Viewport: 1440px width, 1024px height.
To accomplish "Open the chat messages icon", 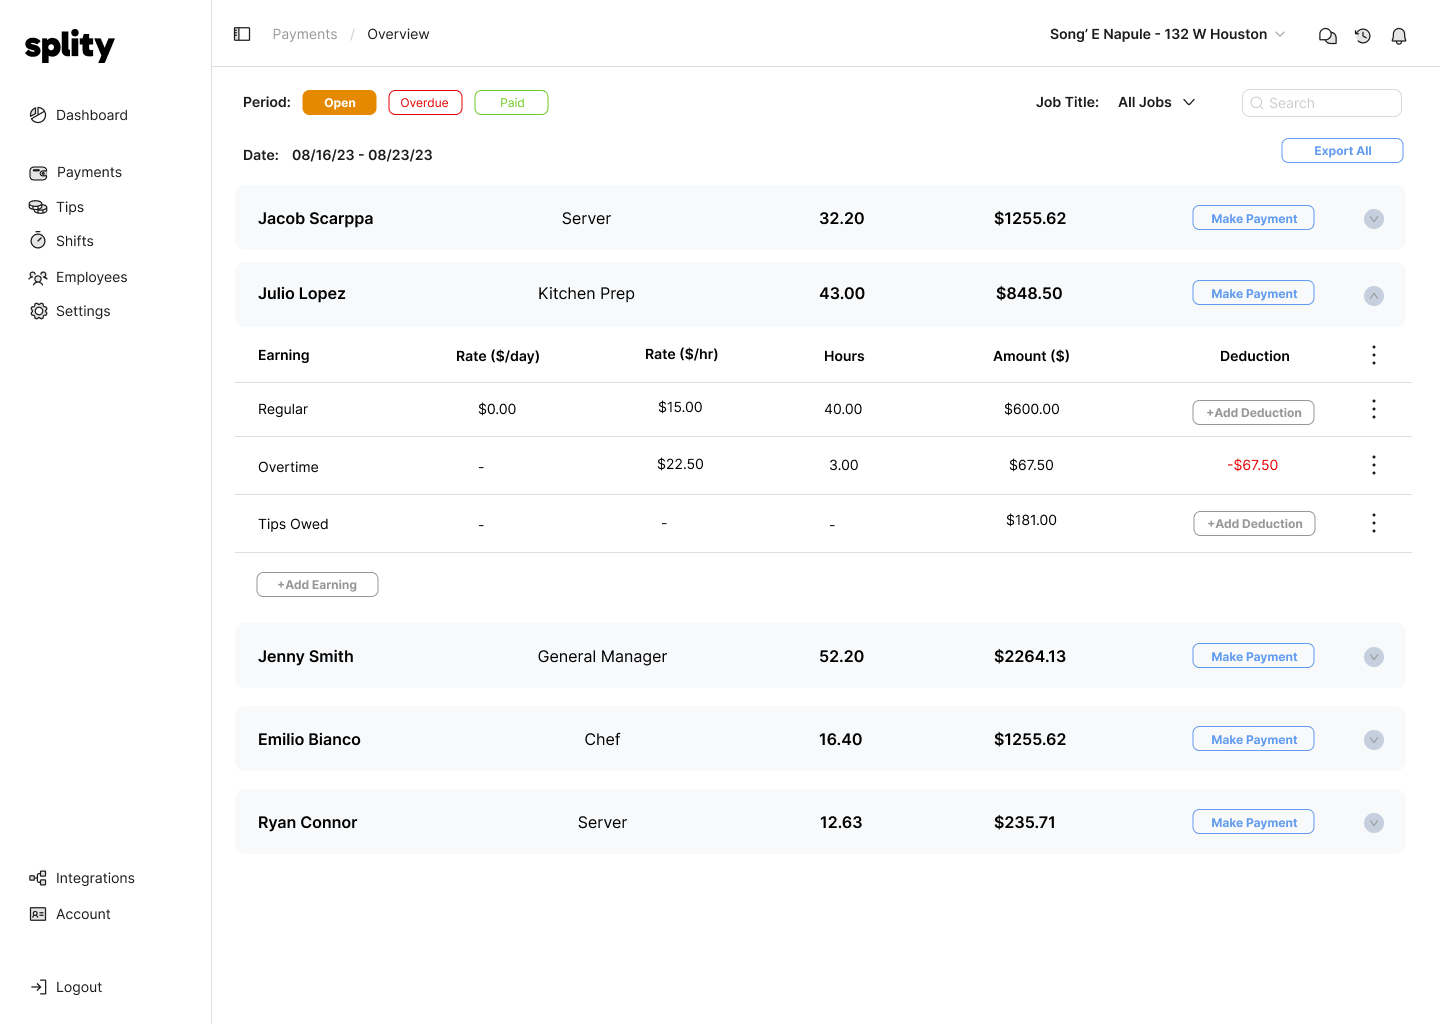I will [1327, 36].
